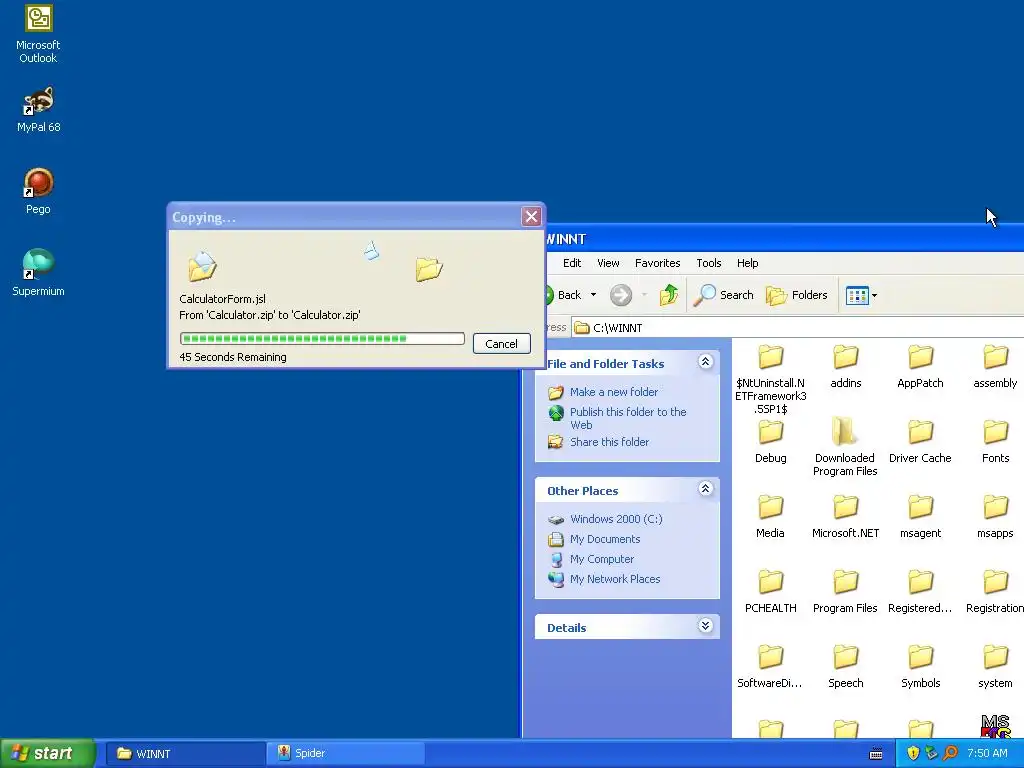Screen dimensions: 1024x768
Task: Select the Program Files folder in WINNT
Action: point(845,592)
